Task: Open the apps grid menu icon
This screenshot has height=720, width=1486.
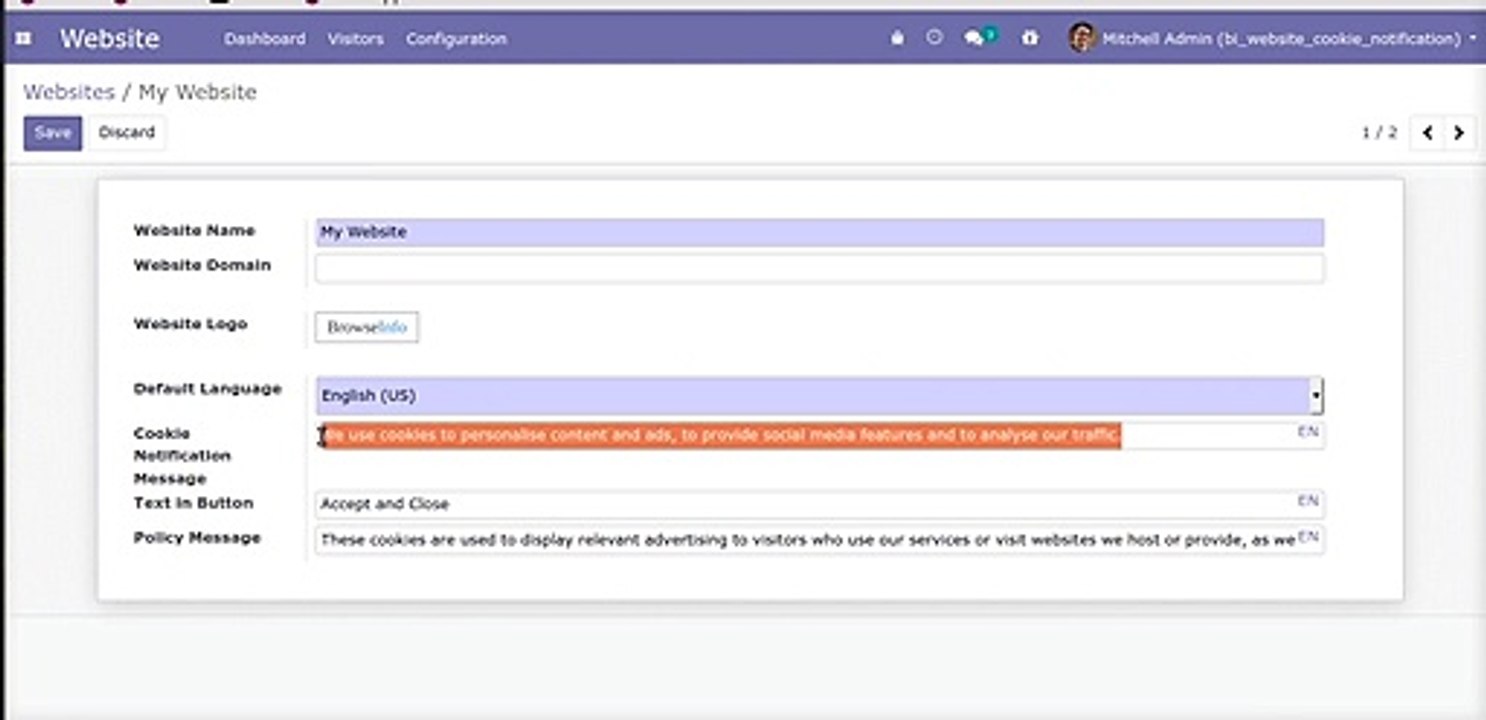Action: (23, 39)
